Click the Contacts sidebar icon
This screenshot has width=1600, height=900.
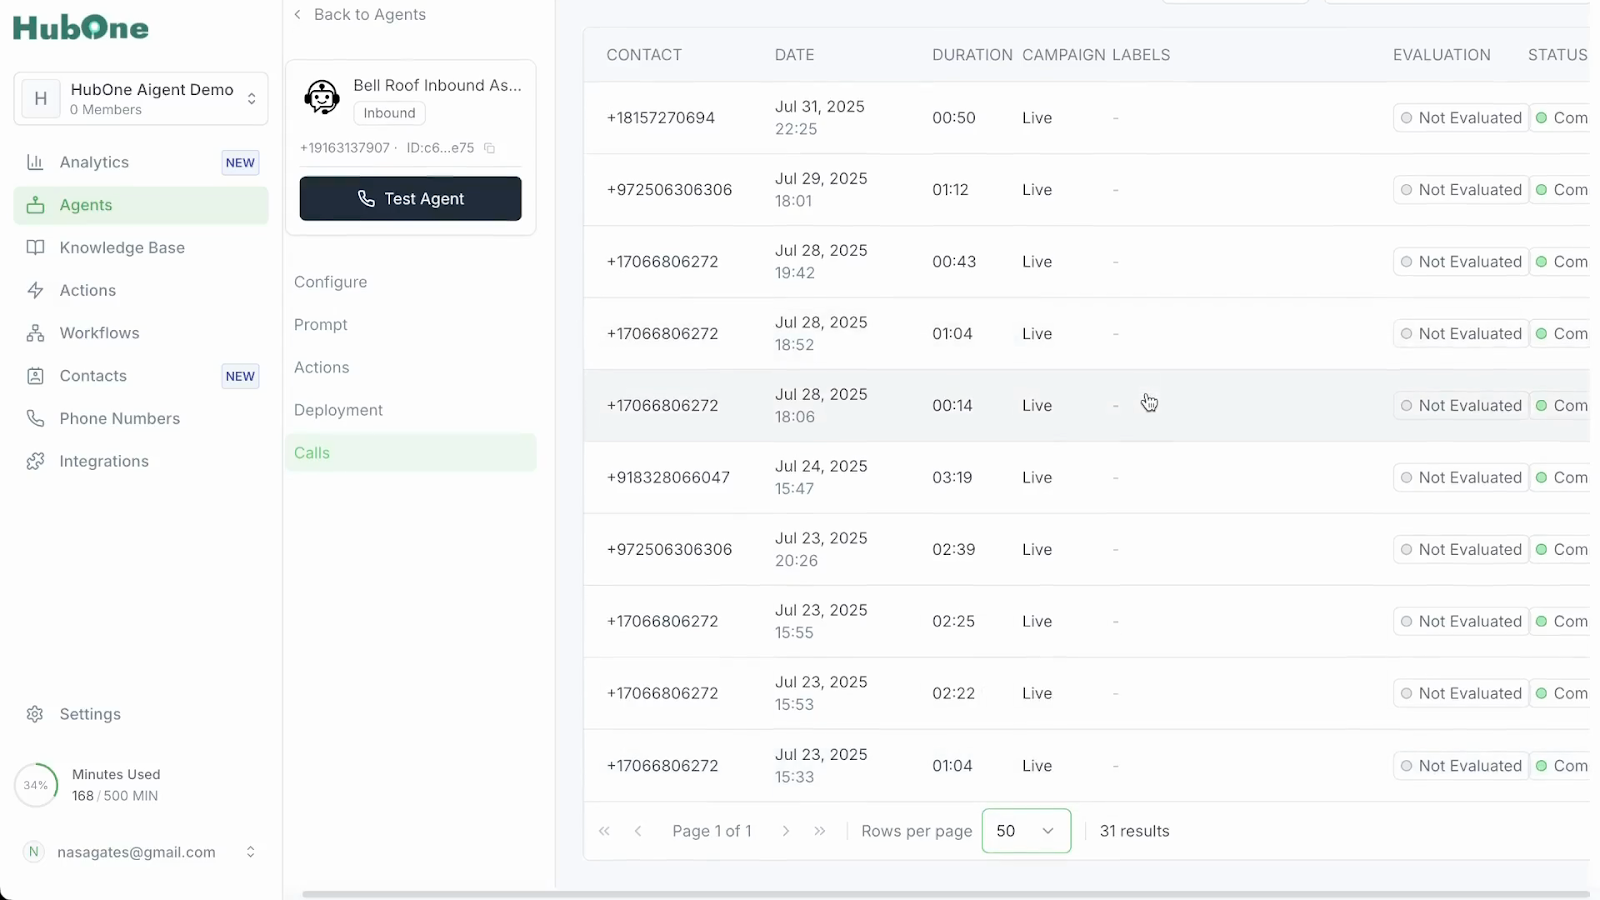pyautogui.click(x=35, y=376)
